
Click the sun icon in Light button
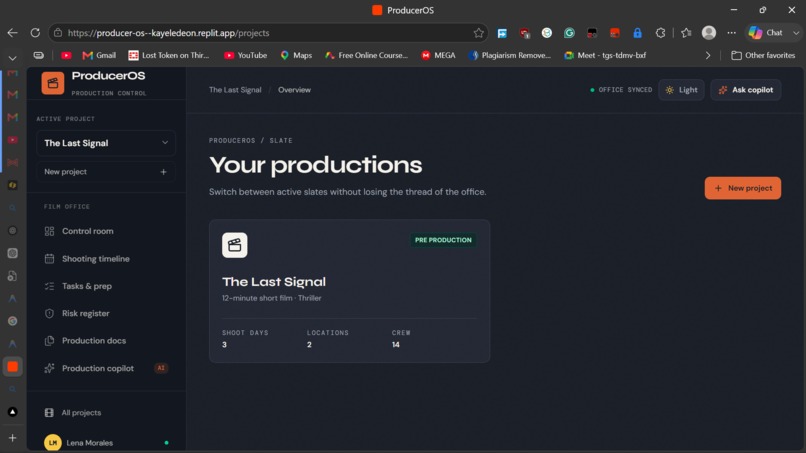[x=669, y=90]
